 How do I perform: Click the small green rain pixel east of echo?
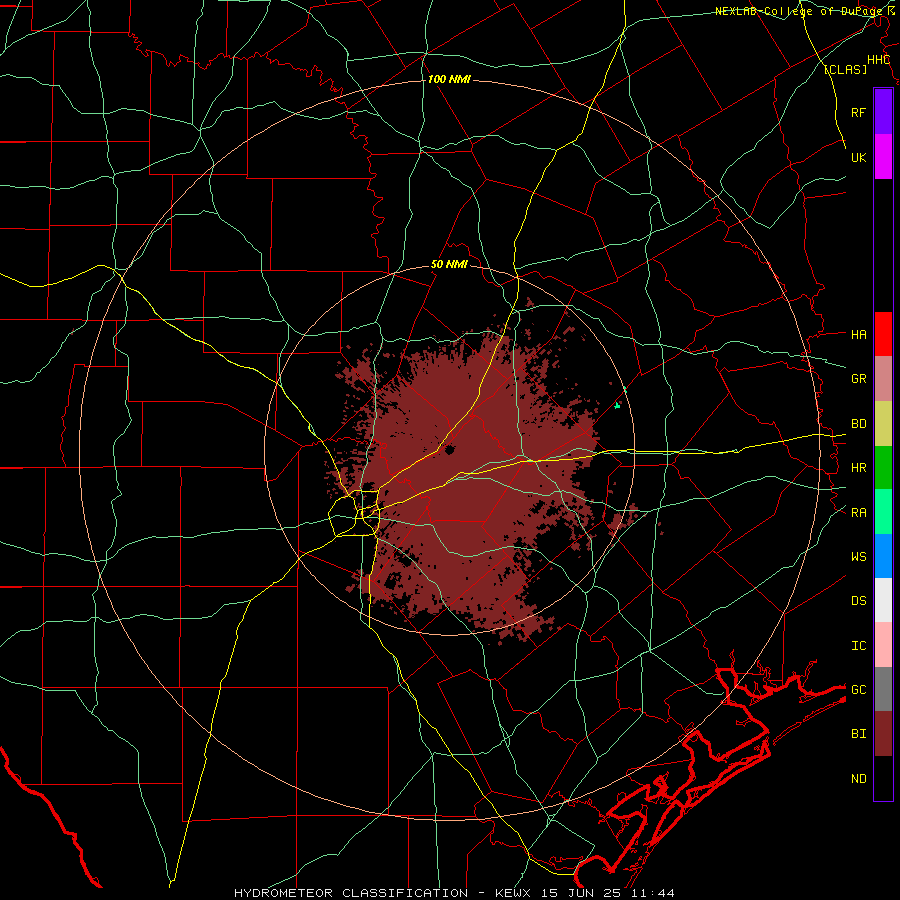tap(617, 405)
